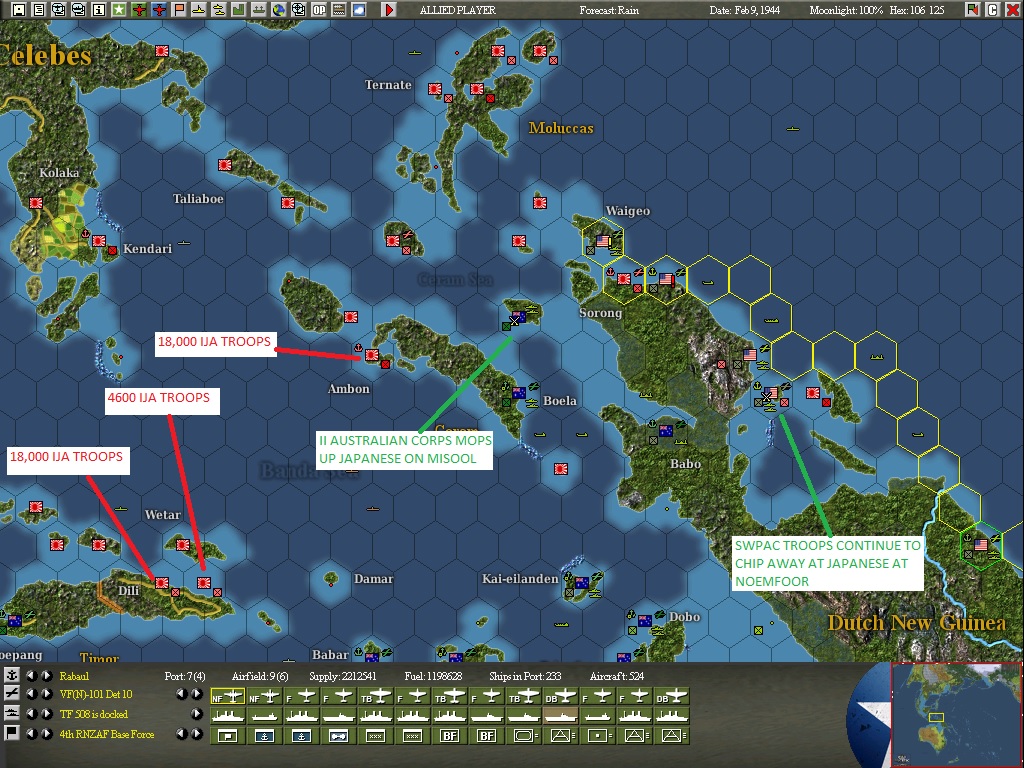This screenshot has width=1032, height=768.
Task: Go to previous base using Rabaul left arrow
Action: 31,675
